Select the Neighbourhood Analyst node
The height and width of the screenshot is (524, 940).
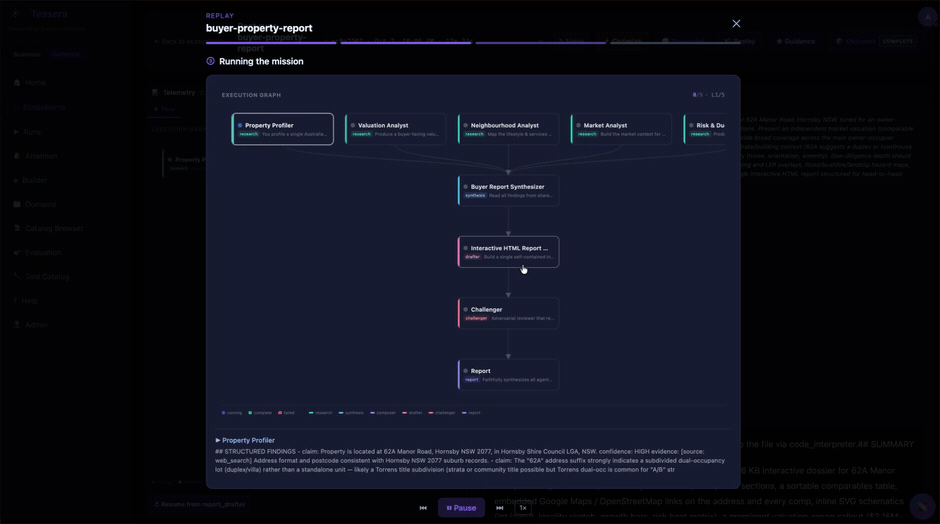pyautogui.click(x=508, y=129)
